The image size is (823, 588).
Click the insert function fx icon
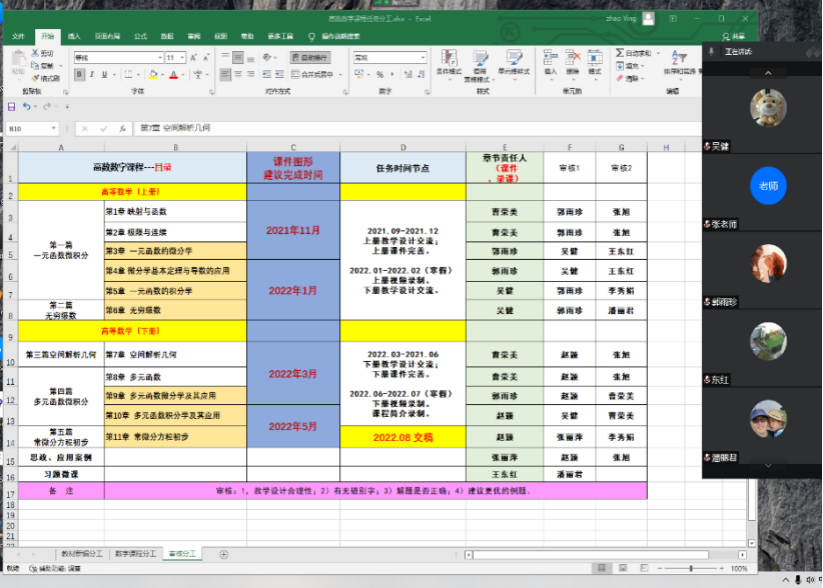coord(122,129)
